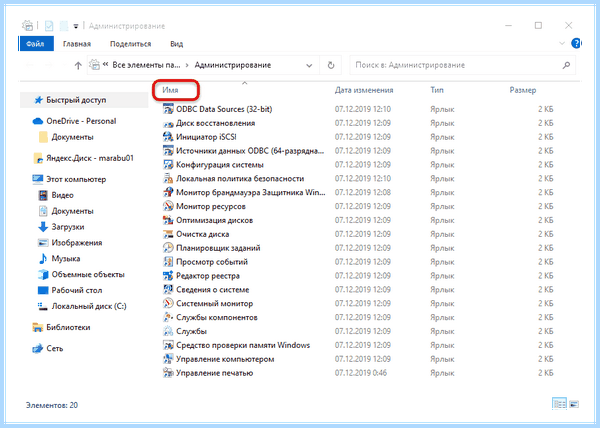Select the Планировщик заданий icon
600x428 pixels.
click(x=168, y=248)
